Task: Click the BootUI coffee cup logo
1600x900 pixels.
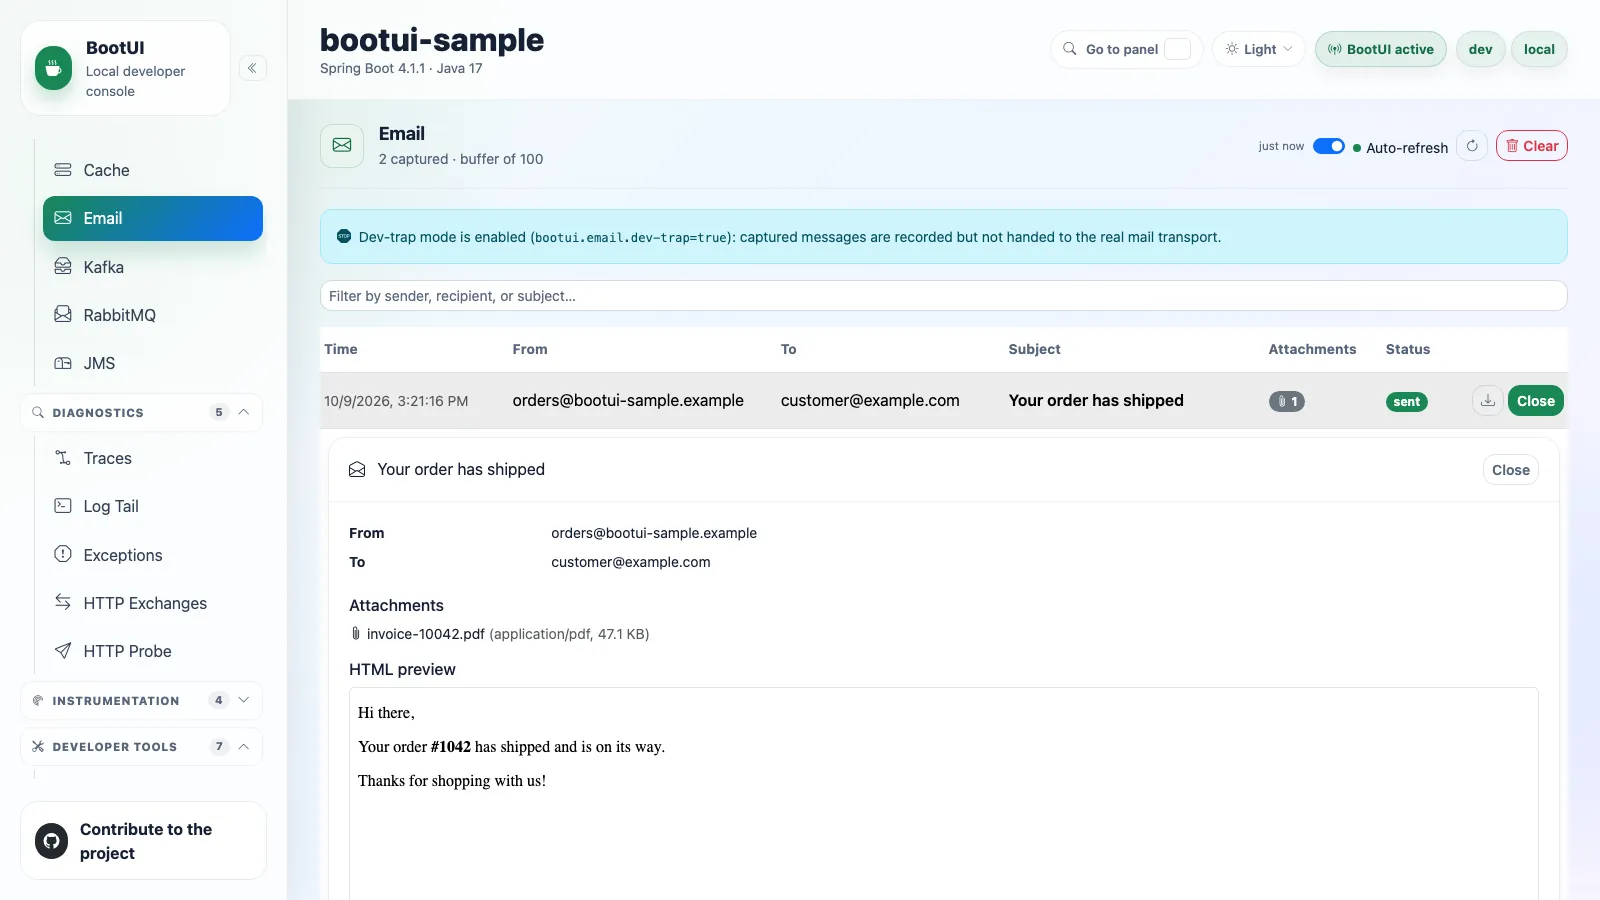Action: coord(53,68)
